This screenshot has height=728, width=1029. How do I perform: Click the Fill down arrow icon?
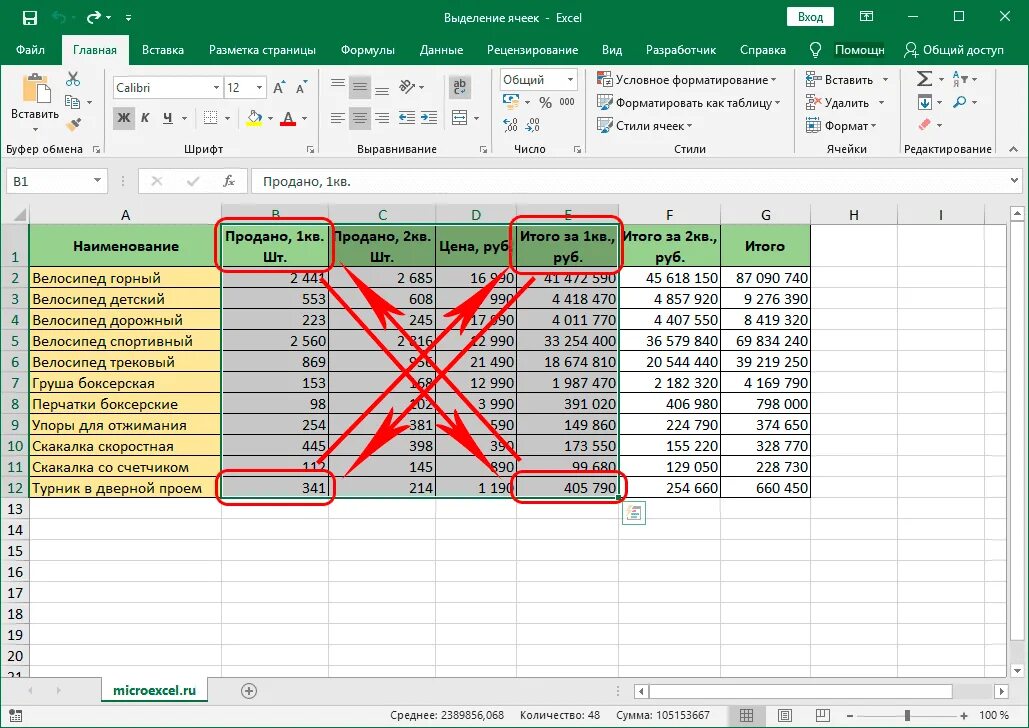925,102
